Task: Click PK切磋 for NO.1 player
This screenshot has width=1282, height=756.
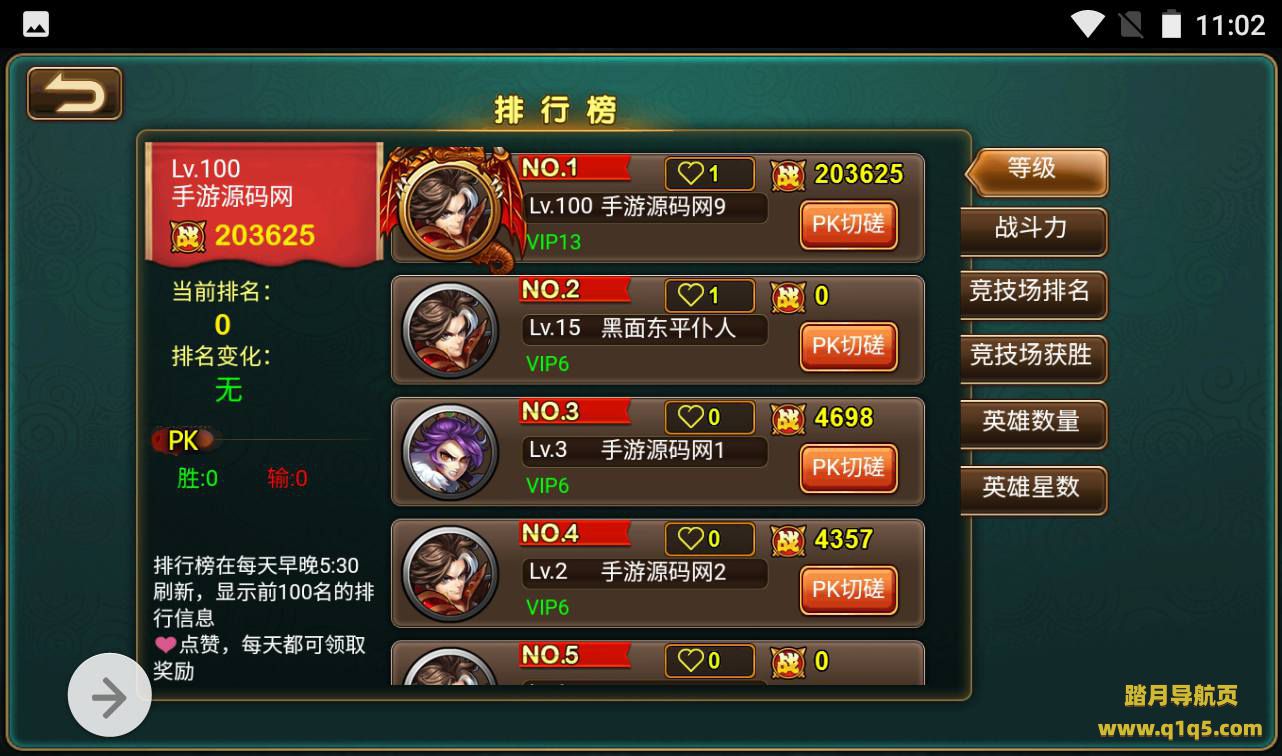Action: coord(849,225)
